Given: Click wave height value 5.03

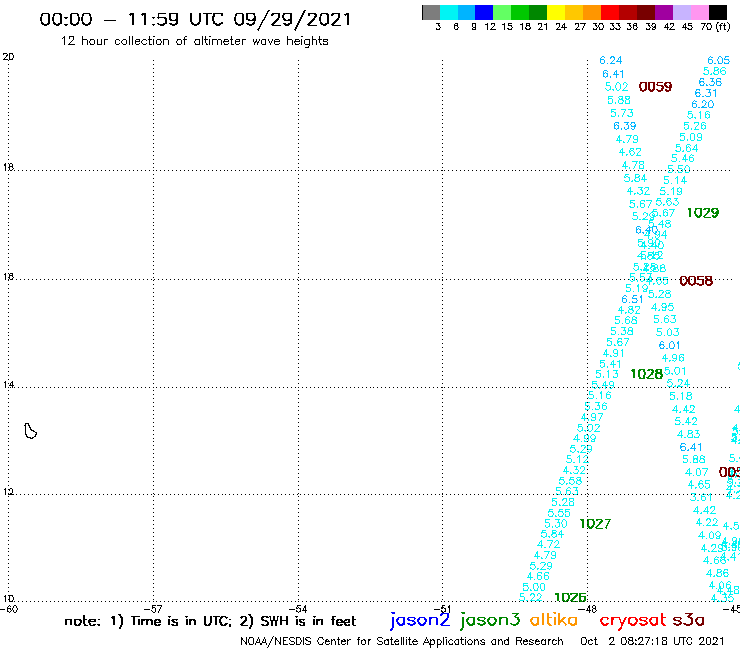Looking at the screenshot, I should click(668, 332).
